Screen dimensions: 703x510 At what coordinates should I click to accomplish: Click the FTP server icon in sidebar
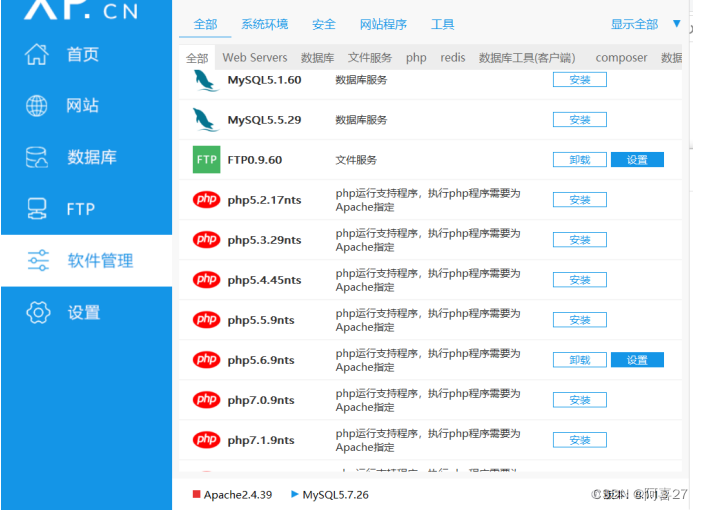(36, 209)
